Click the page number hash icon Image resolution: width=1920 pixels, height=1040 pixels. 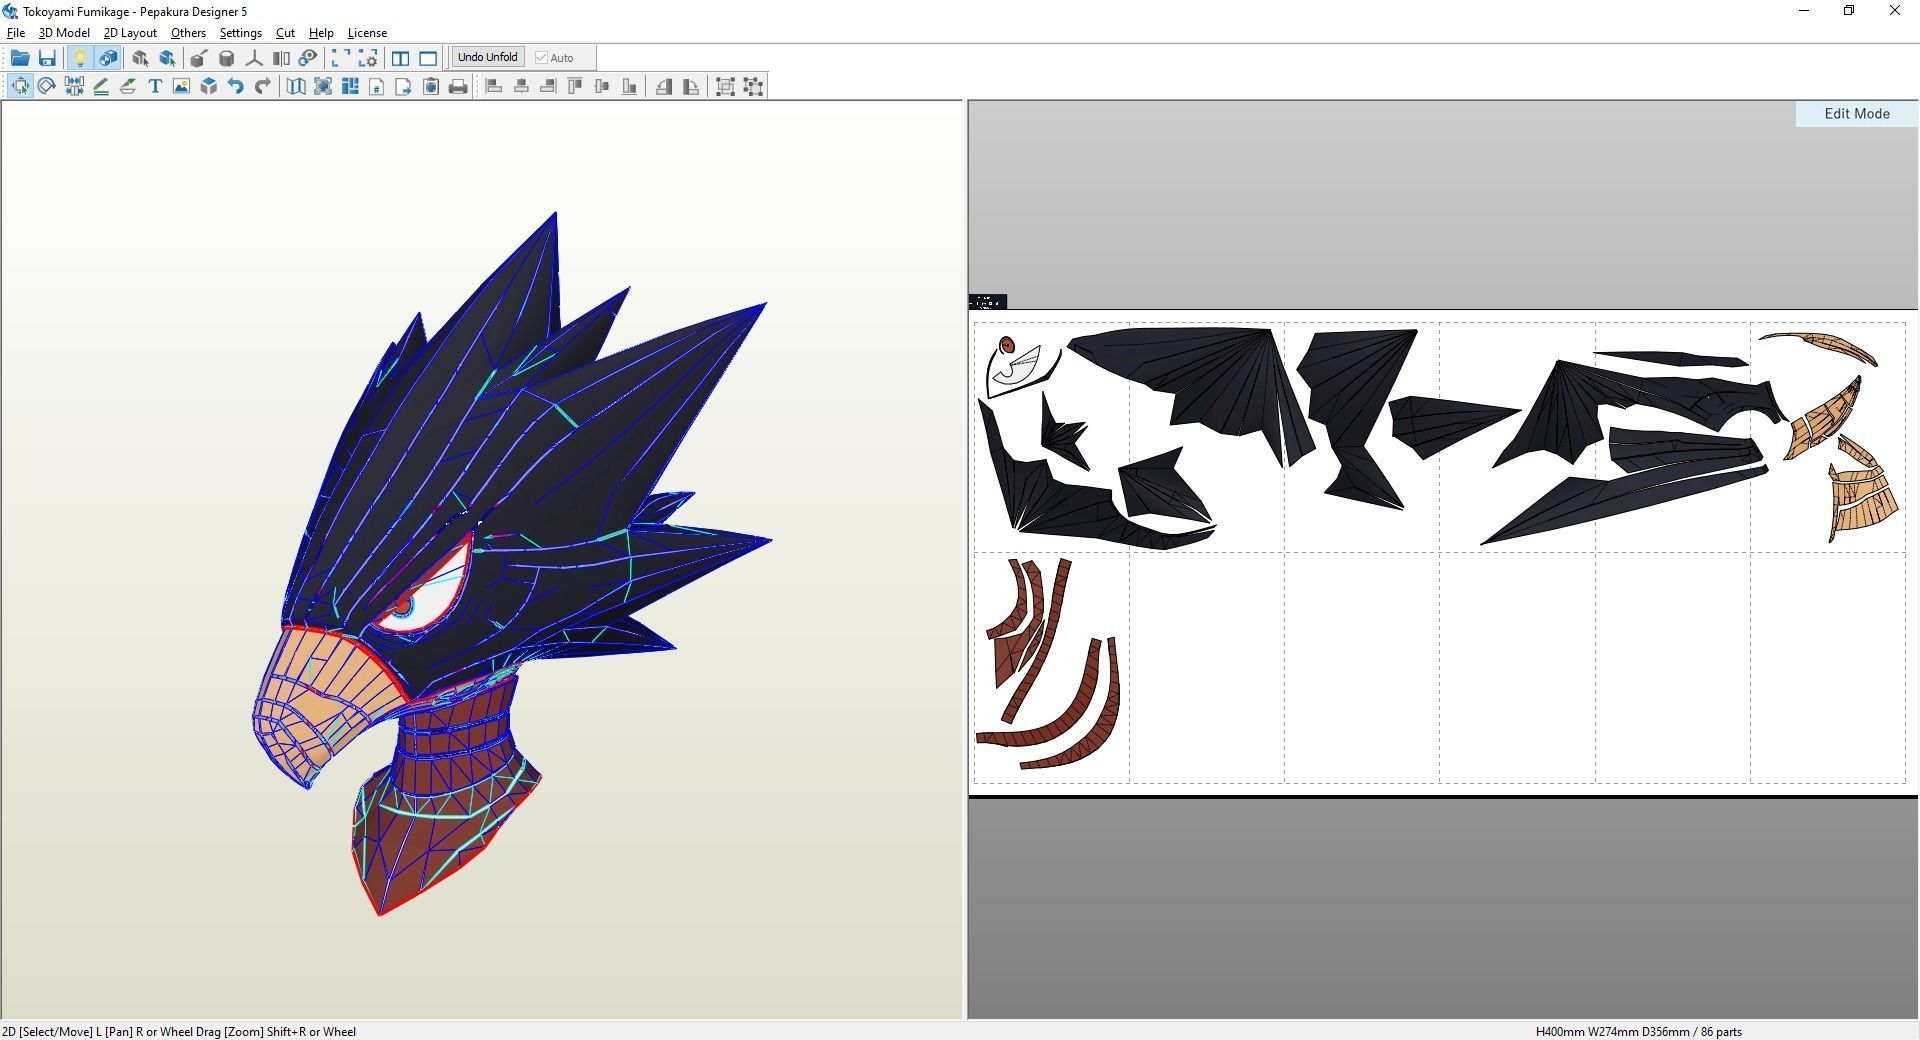coord(377,86)
